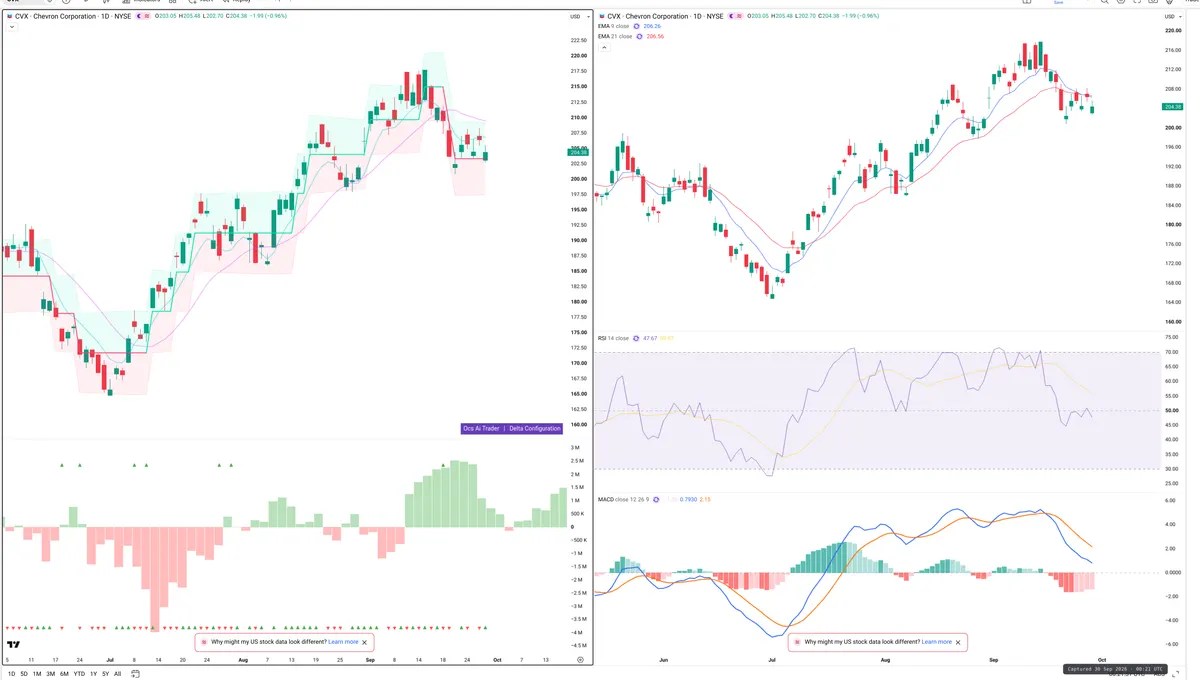Click the Chevron logo icon in right chart title

602,16
